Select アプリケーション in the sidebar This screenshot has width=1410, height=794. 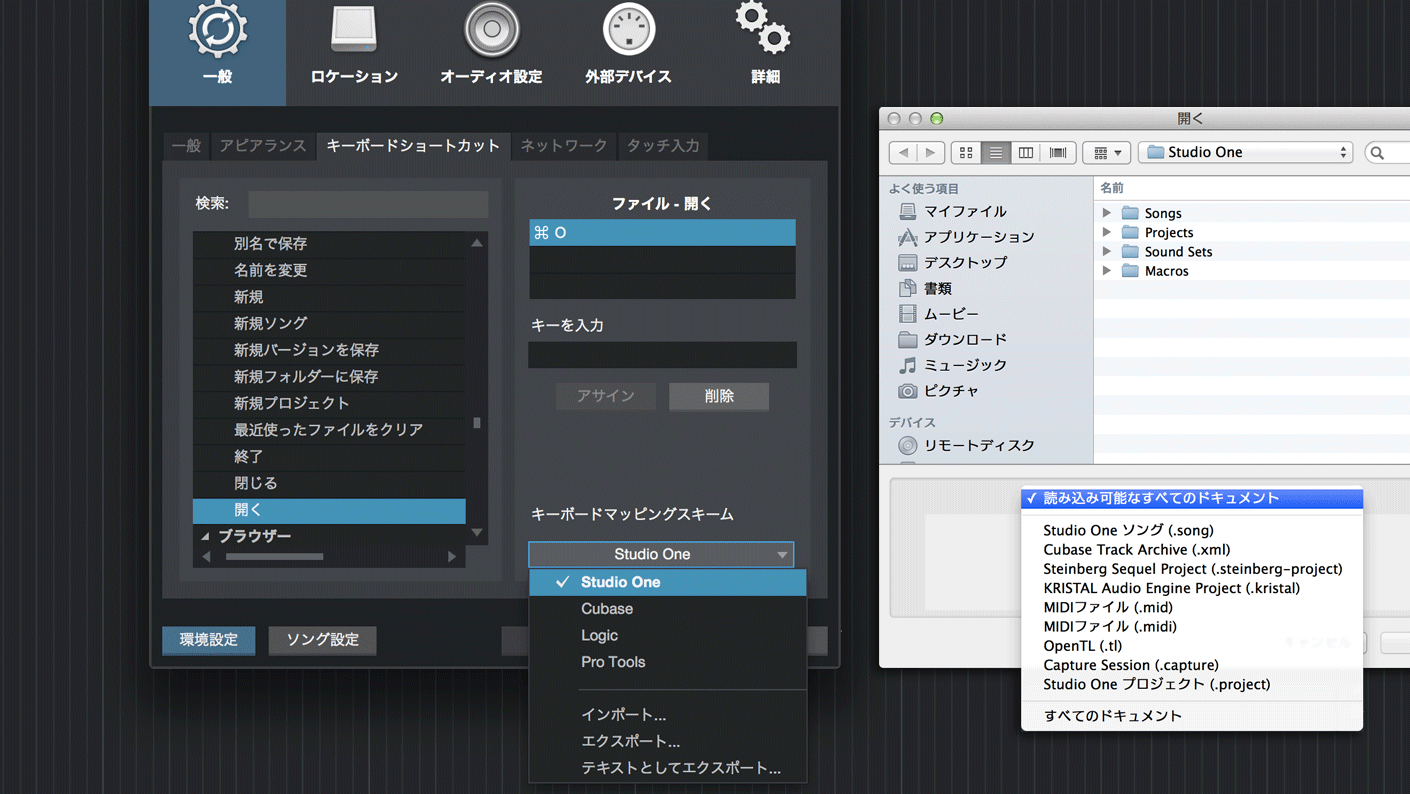966,237
